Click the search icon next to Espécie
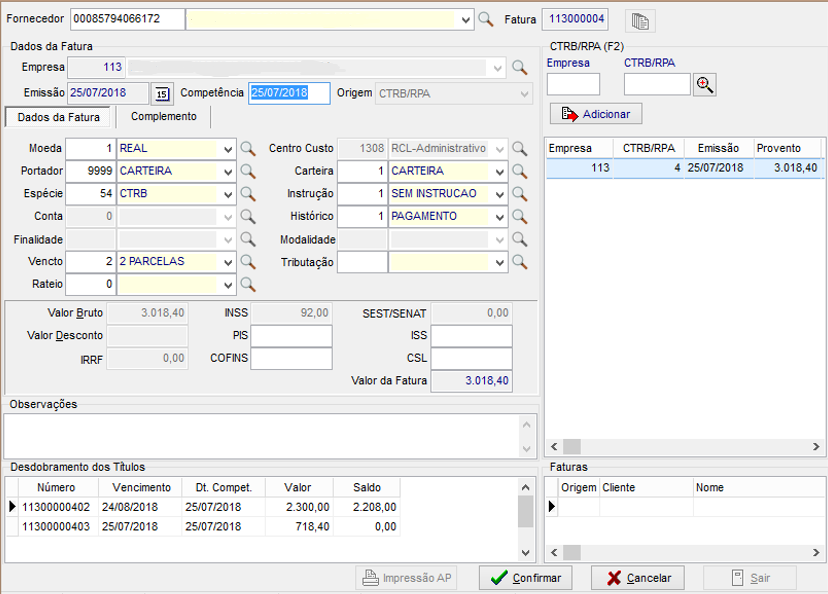The width and height of the screenshot is (828, 594). [x=248, y=193]
